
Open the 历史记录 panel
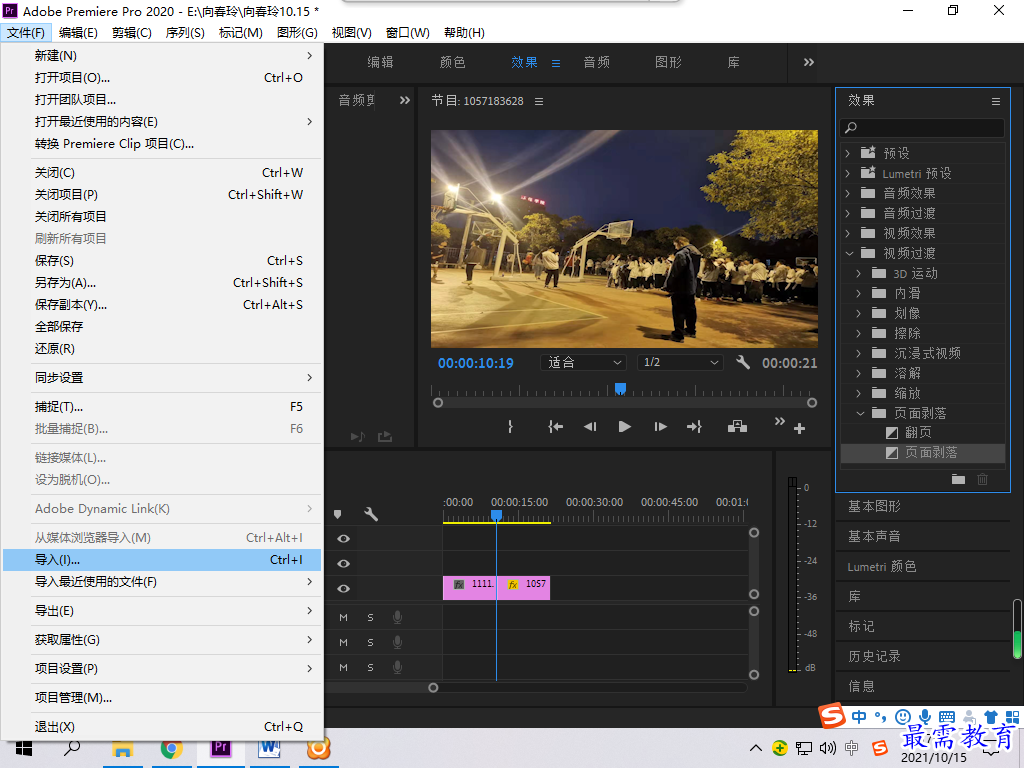[x=874, y=656]
